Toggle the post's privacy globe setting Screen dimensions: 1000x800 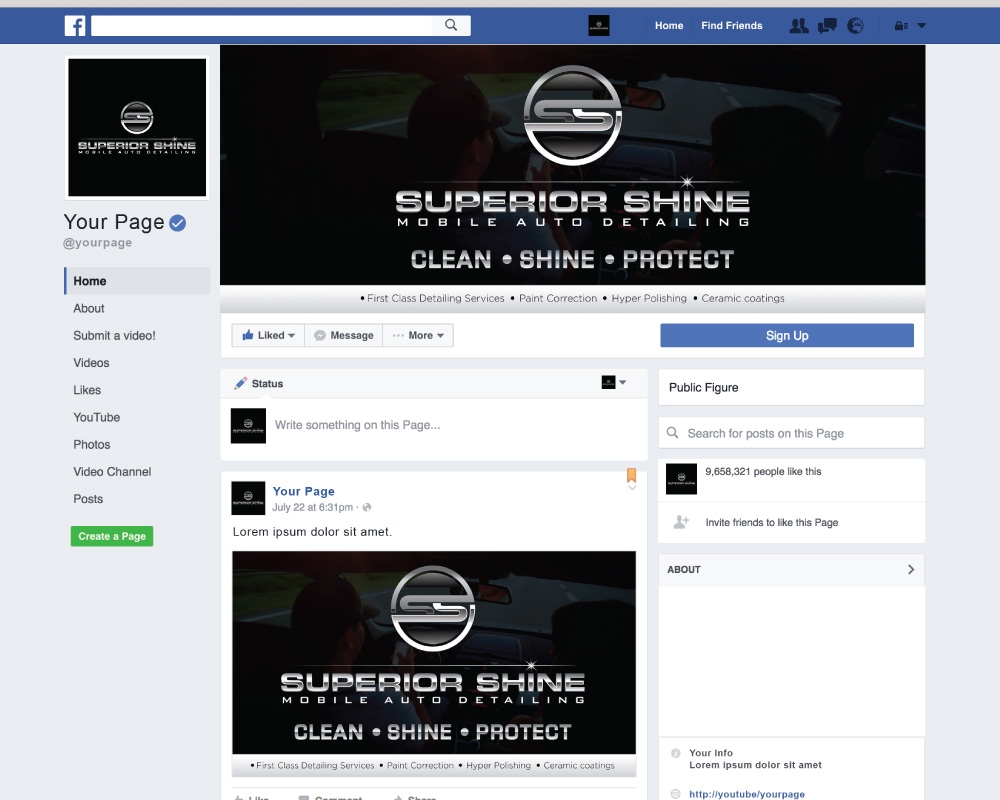(x=366, y=507)
